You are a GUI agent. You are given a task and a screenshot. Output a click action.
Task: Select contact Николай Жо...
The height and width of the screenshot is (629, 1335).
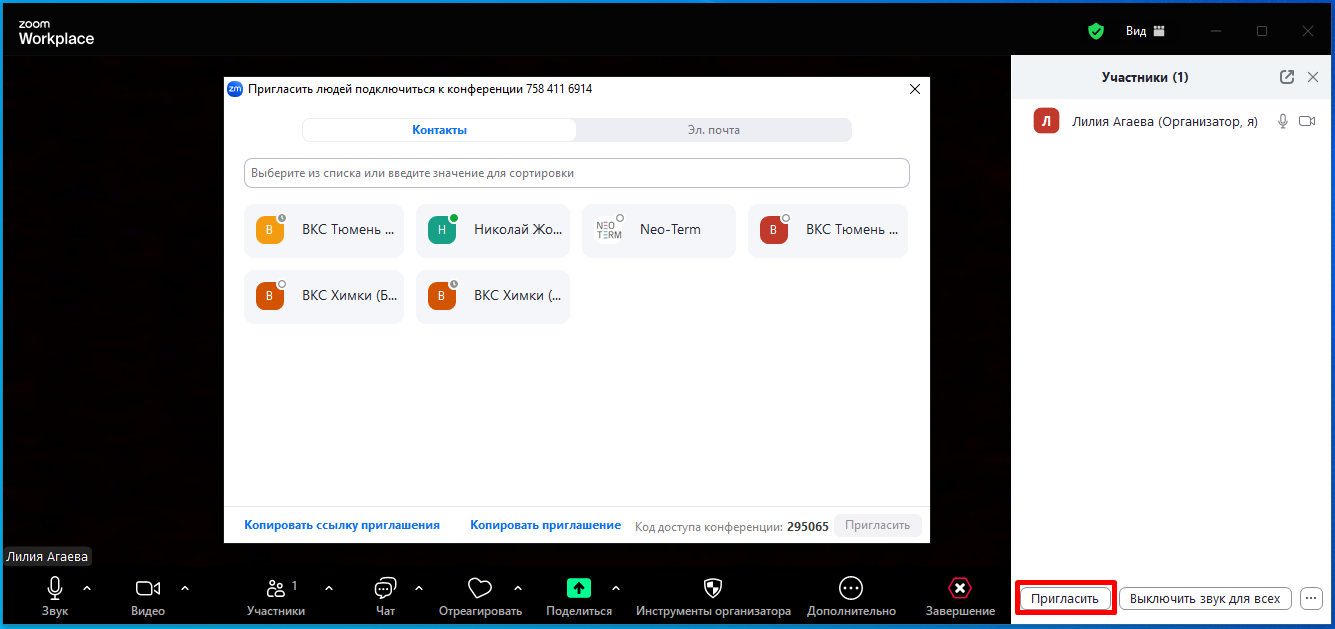click(493, 230)
